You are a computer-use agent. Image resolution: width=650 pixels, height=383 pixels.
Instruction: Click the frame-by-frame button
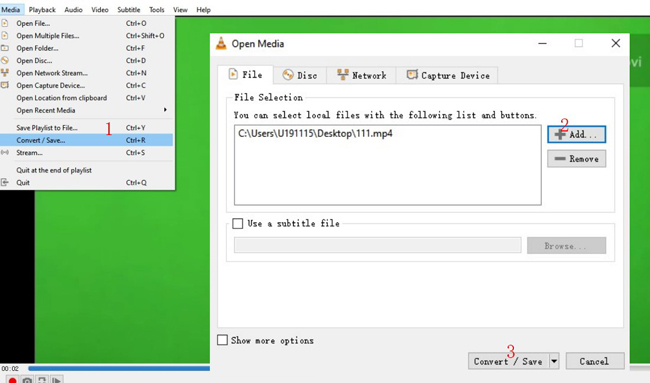57,380
